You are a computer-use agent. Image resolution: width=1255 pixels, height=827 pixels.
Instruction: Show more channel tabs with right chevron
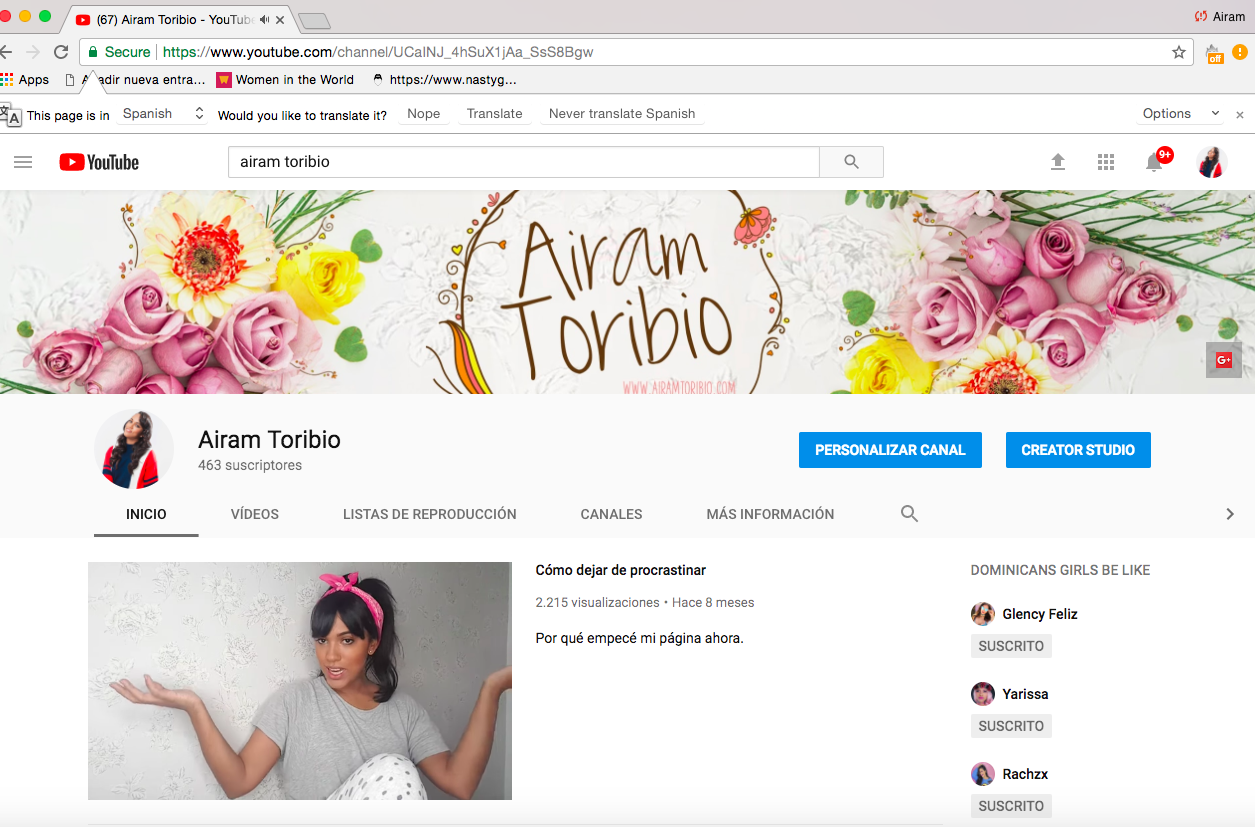pyautogui.click(x=1230, y=514)
